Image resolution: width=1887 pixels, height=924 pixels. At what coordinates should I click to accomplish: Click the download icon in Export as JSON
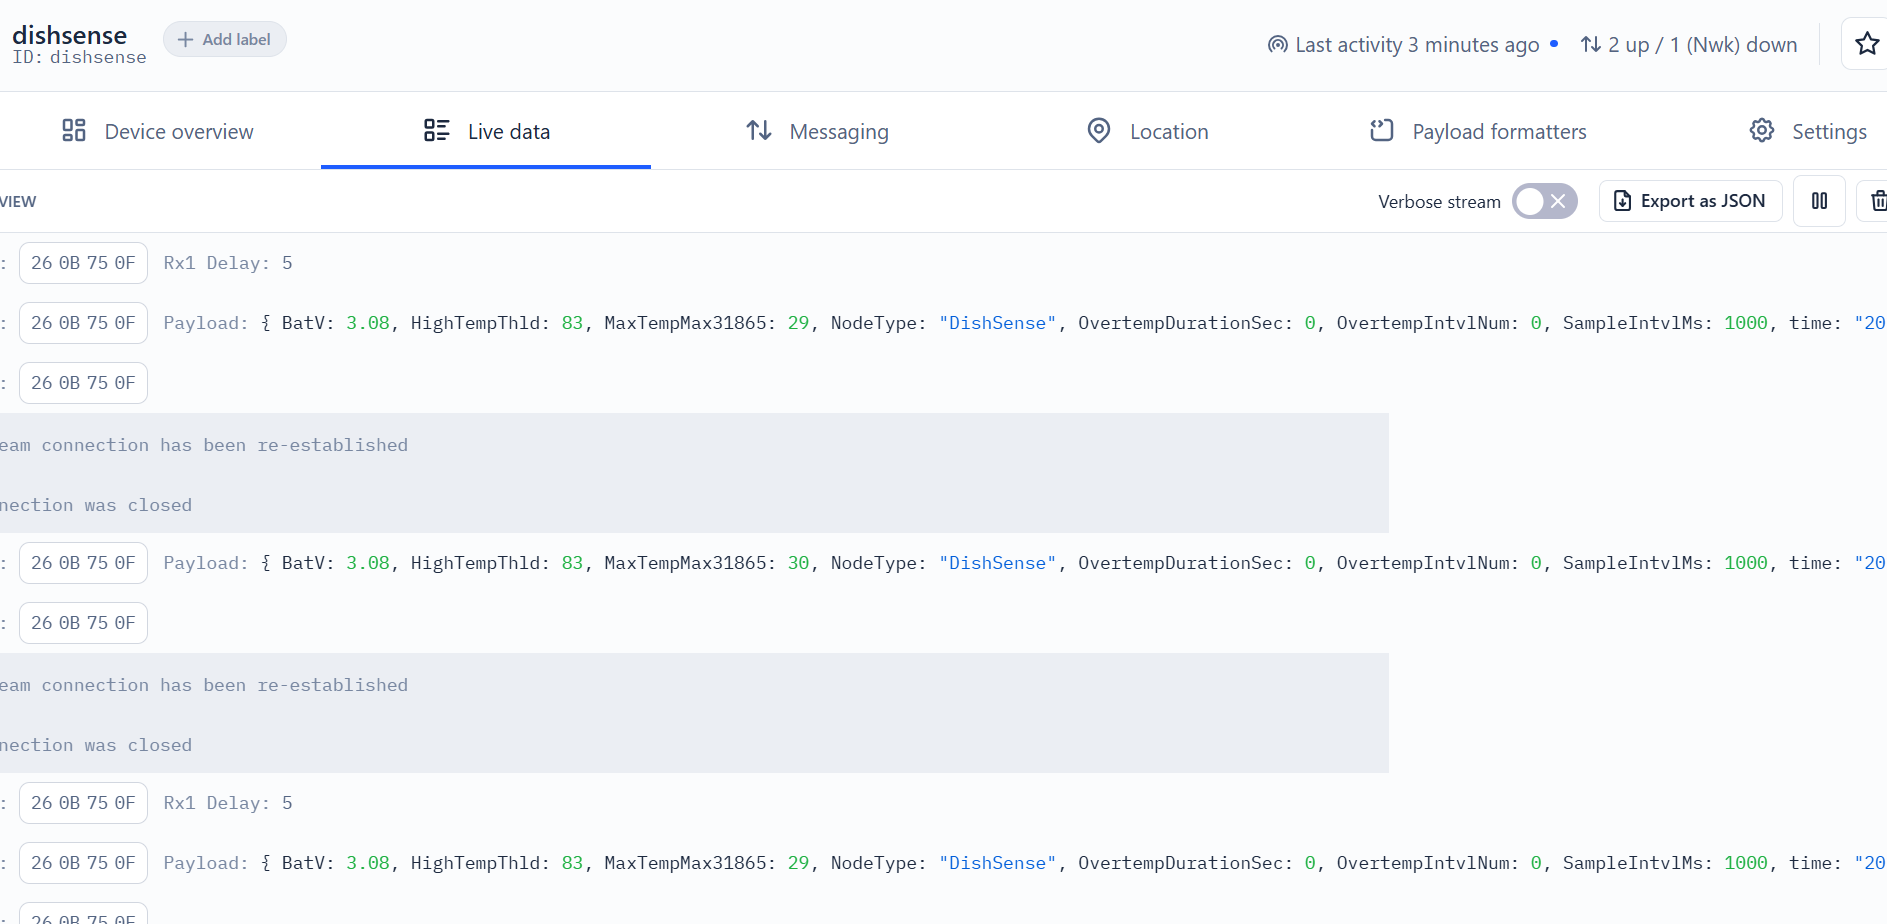point(1623,201)
